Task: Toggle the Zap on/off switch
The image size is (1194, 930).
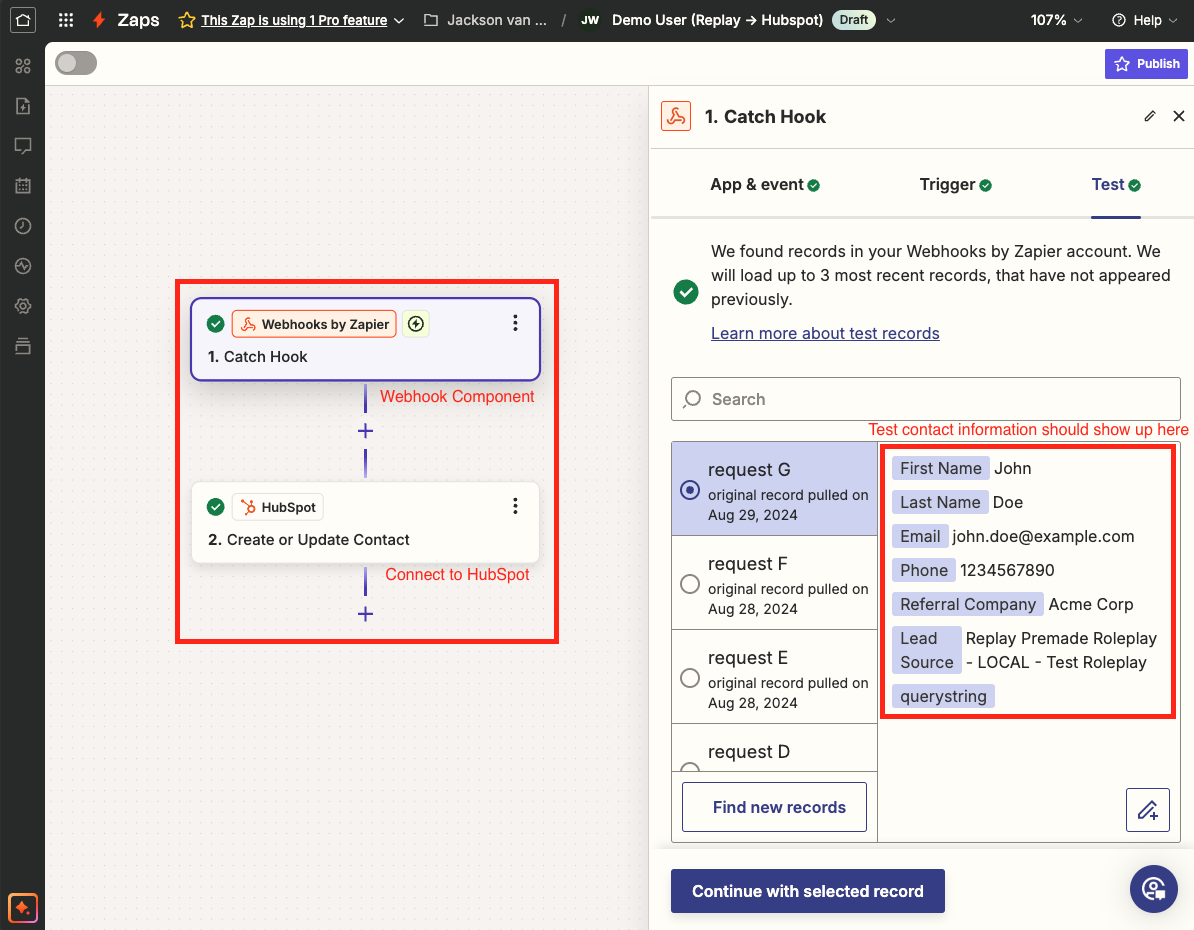Action: (76, 63)
